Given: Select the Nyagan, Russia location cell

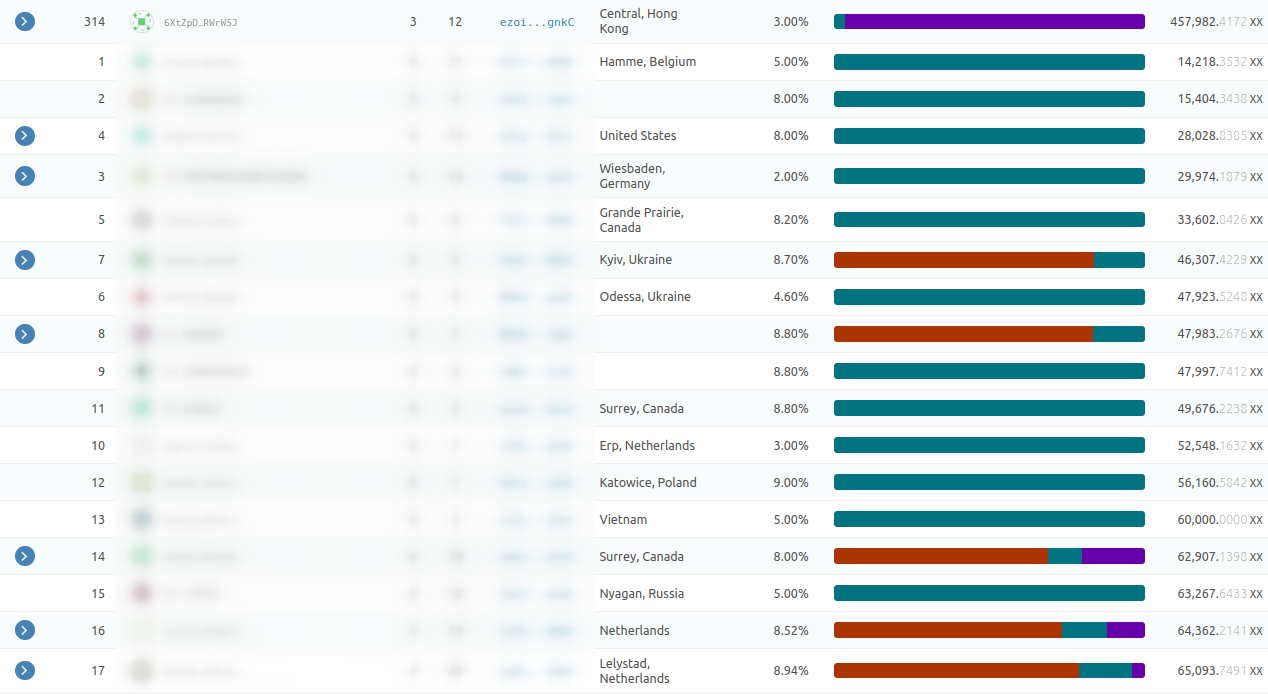Looking at the screenshot, I should 642,594.
